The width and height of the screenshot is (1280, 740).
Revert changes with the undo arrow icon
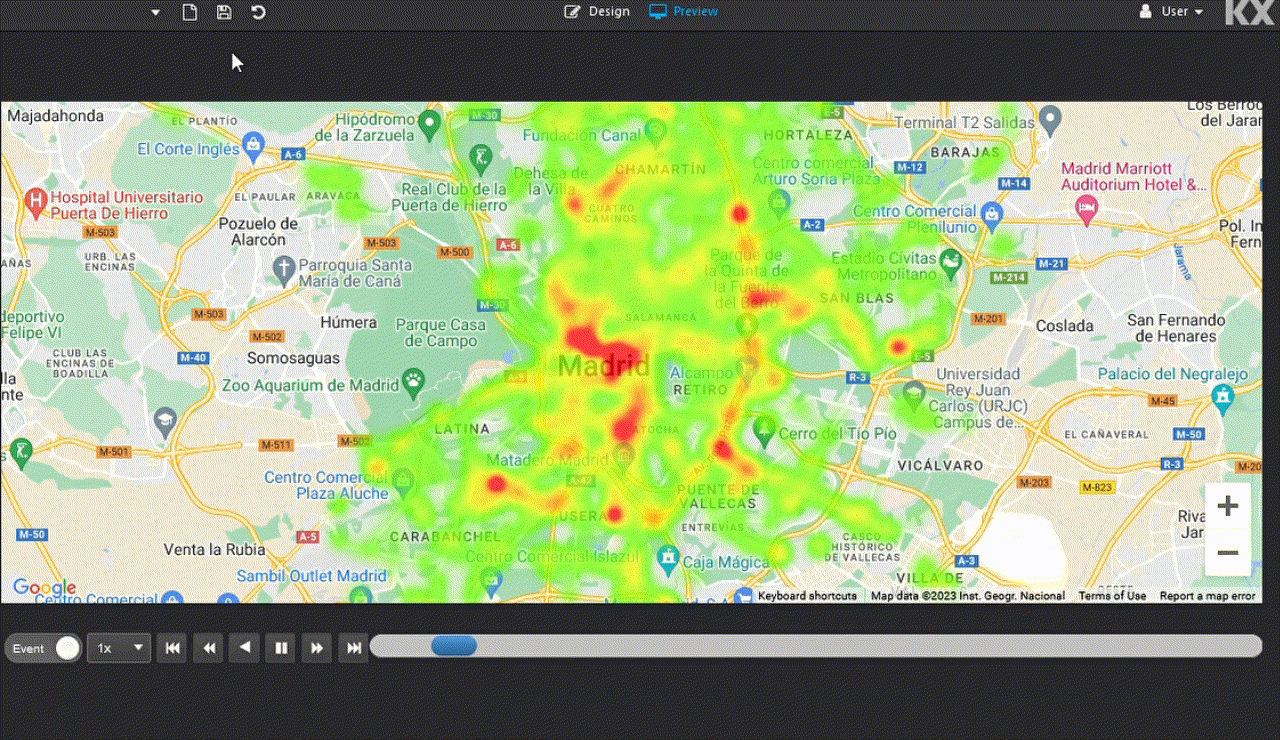tap(258, 12)
